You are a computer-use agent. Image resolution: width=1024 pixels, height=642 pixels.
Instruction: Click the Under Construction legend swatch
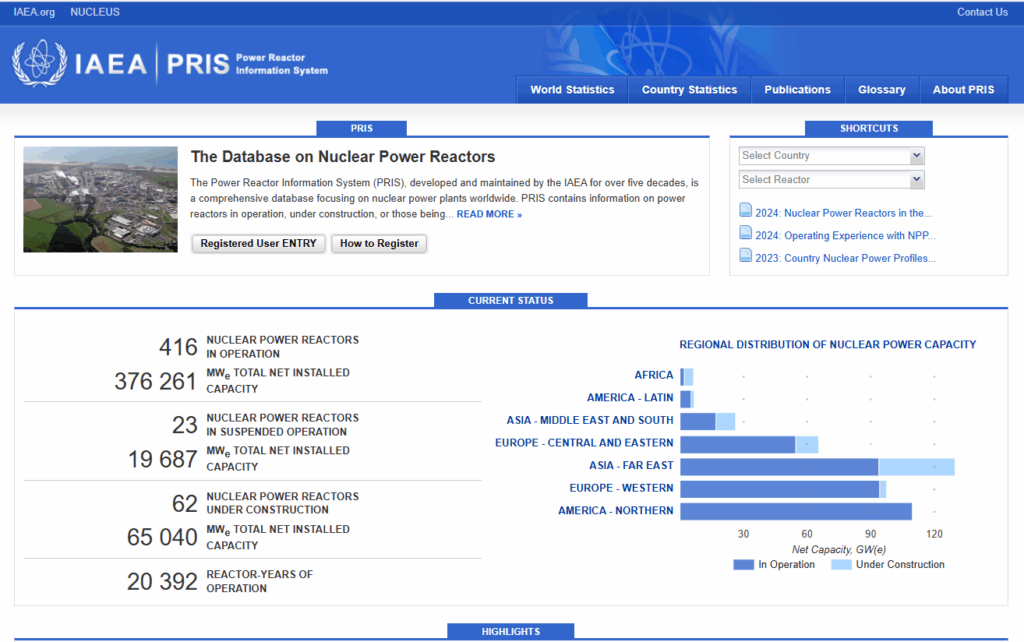[841, 565]
